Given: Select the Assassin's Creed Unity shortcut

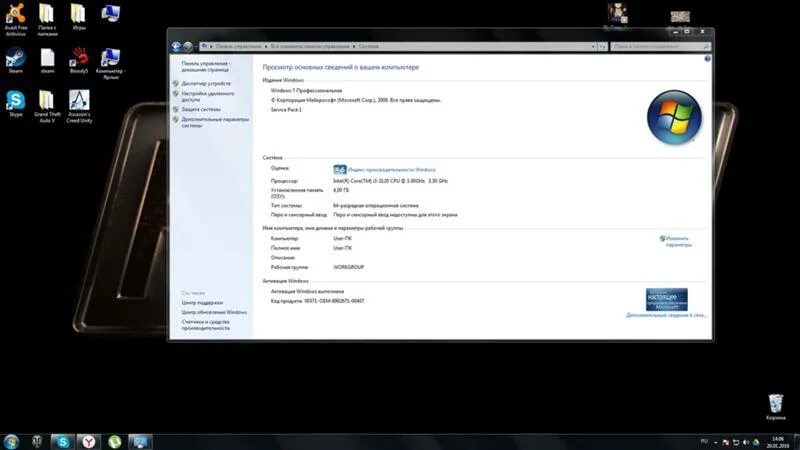Looking at the screenshot, I should pos(79,106).
